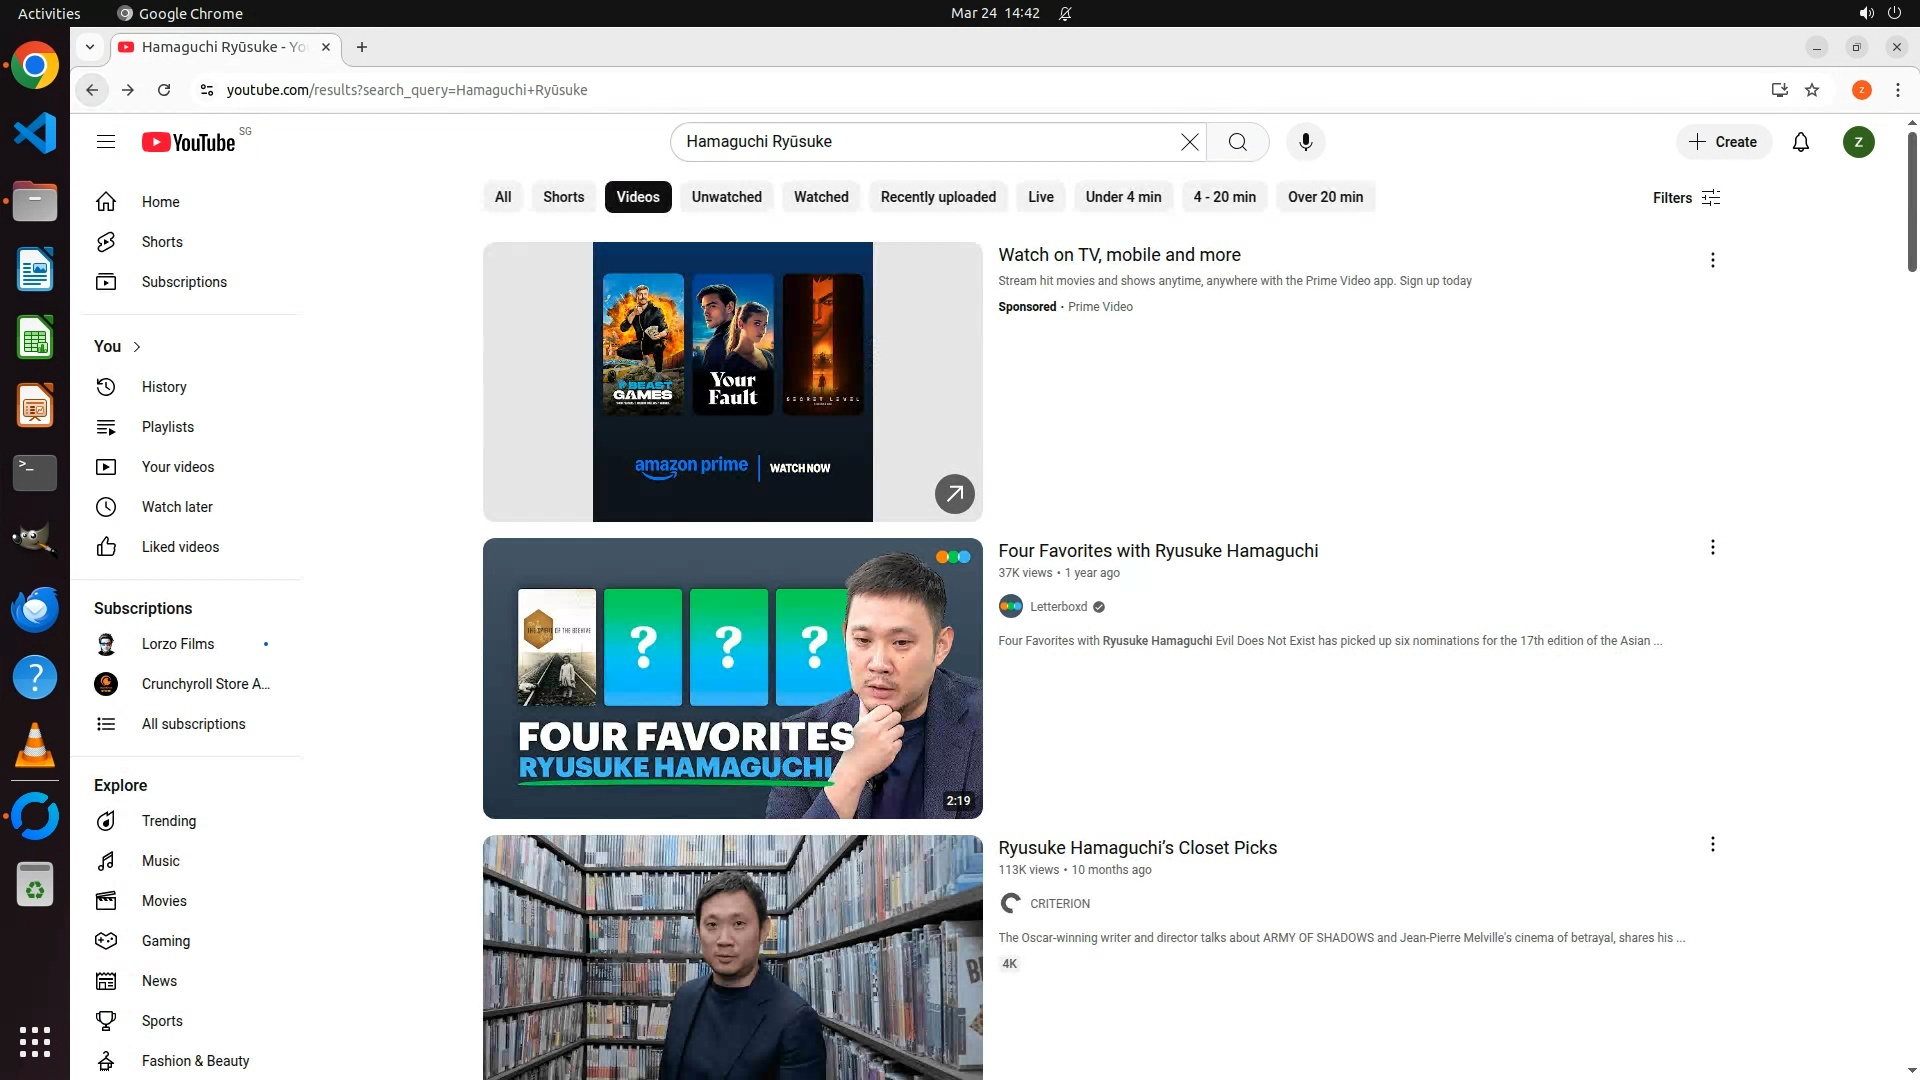The width and height of the screenshot is (1920, 1080).
Task: Open the hamburger guide menu
Action: coord(106,142)
